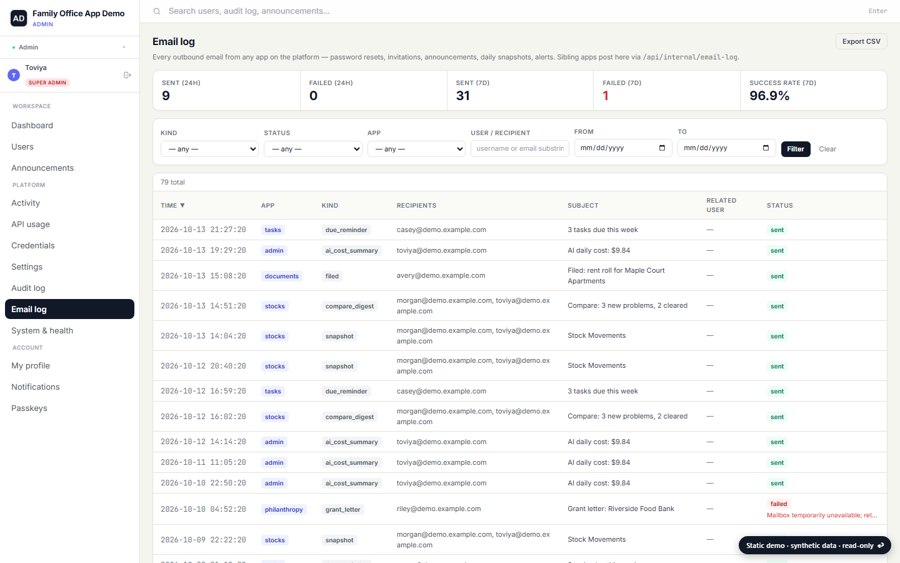
Task: Go to the Users page
Action: 69,146
